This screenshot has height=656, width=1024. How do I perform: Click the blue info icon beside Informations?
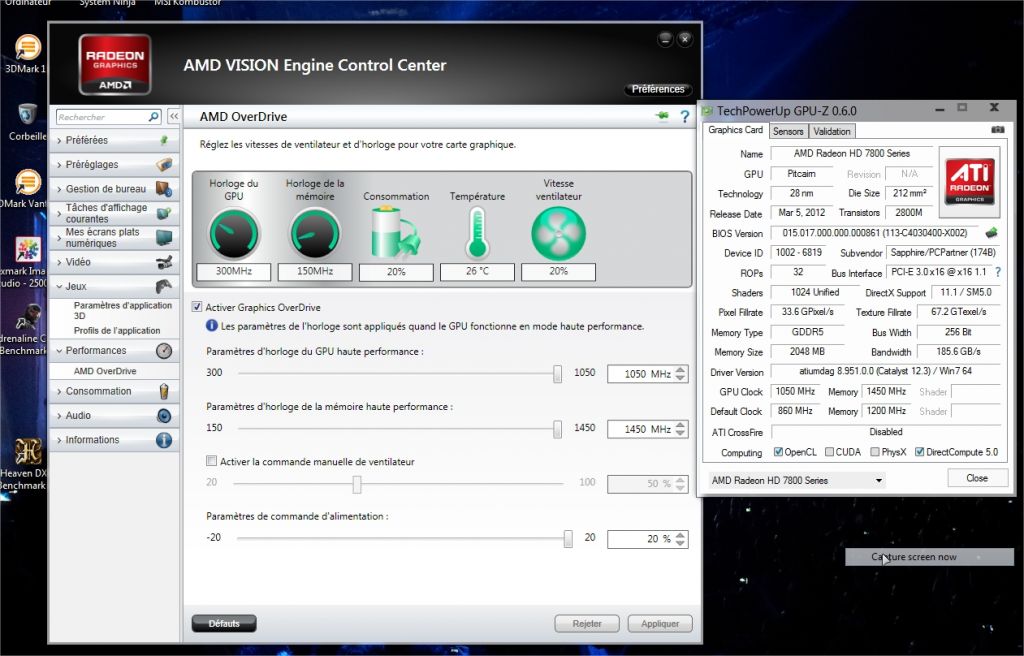[x=164, y=440]
